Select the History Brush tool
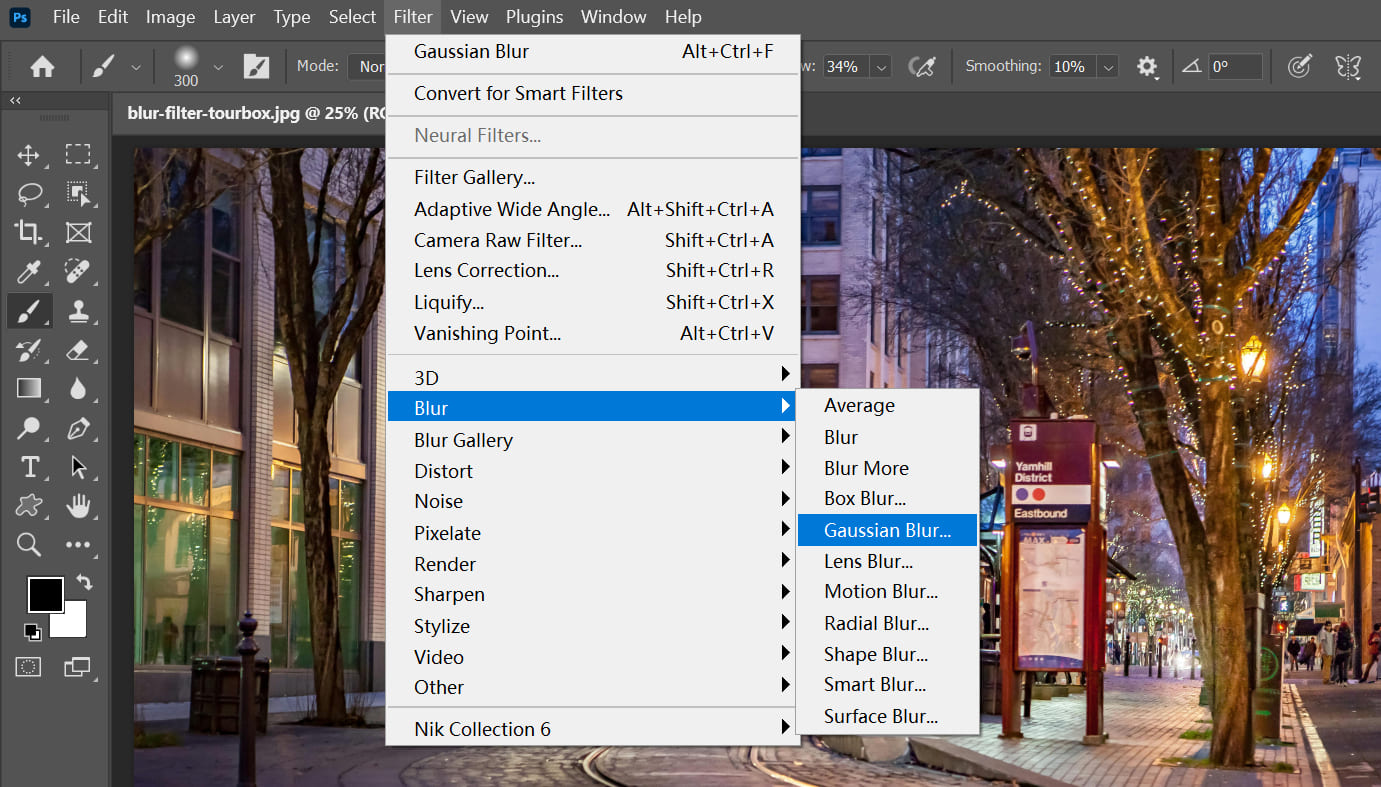 (29, 350)
